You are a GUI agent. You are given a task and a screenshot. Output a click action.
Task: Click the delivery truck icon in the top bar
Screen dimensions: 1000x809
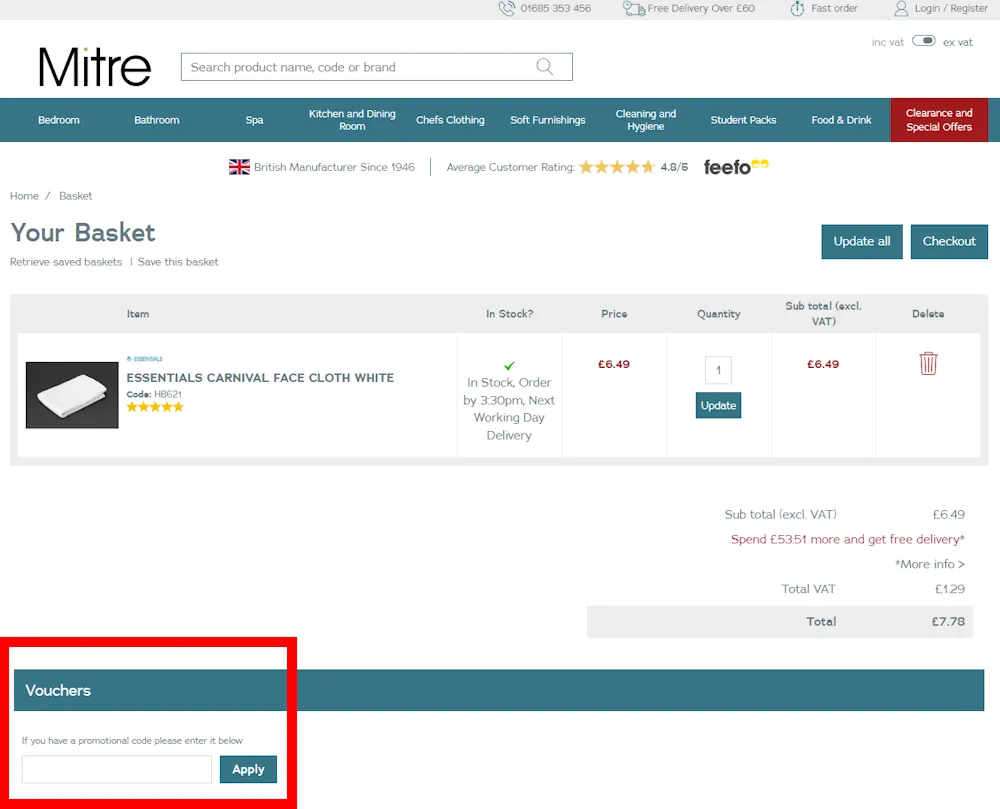pos(633,8)
